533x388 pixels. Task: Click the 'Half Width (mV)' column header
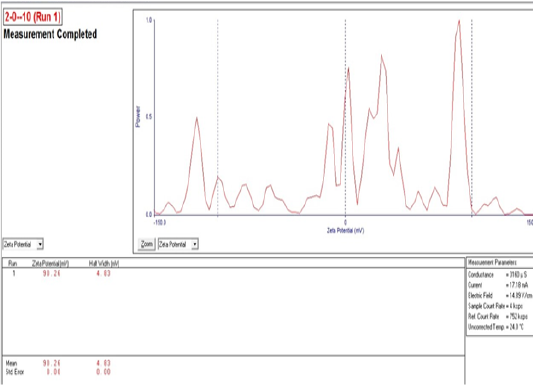click(x=104, y=264)
